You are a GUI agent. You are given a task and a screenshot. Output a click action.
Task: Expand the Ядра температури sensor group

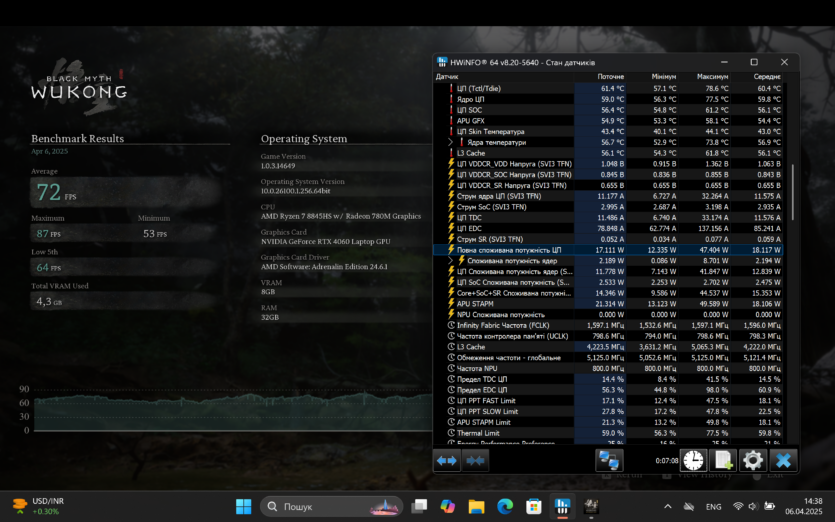[451, 142]
